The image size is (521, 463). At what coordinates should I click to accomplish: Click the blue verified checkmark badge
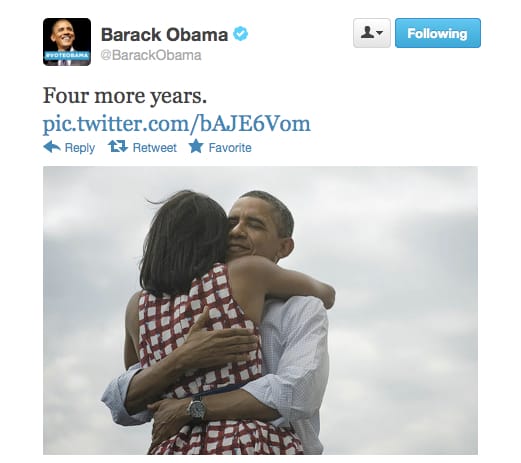click(240, 34)
